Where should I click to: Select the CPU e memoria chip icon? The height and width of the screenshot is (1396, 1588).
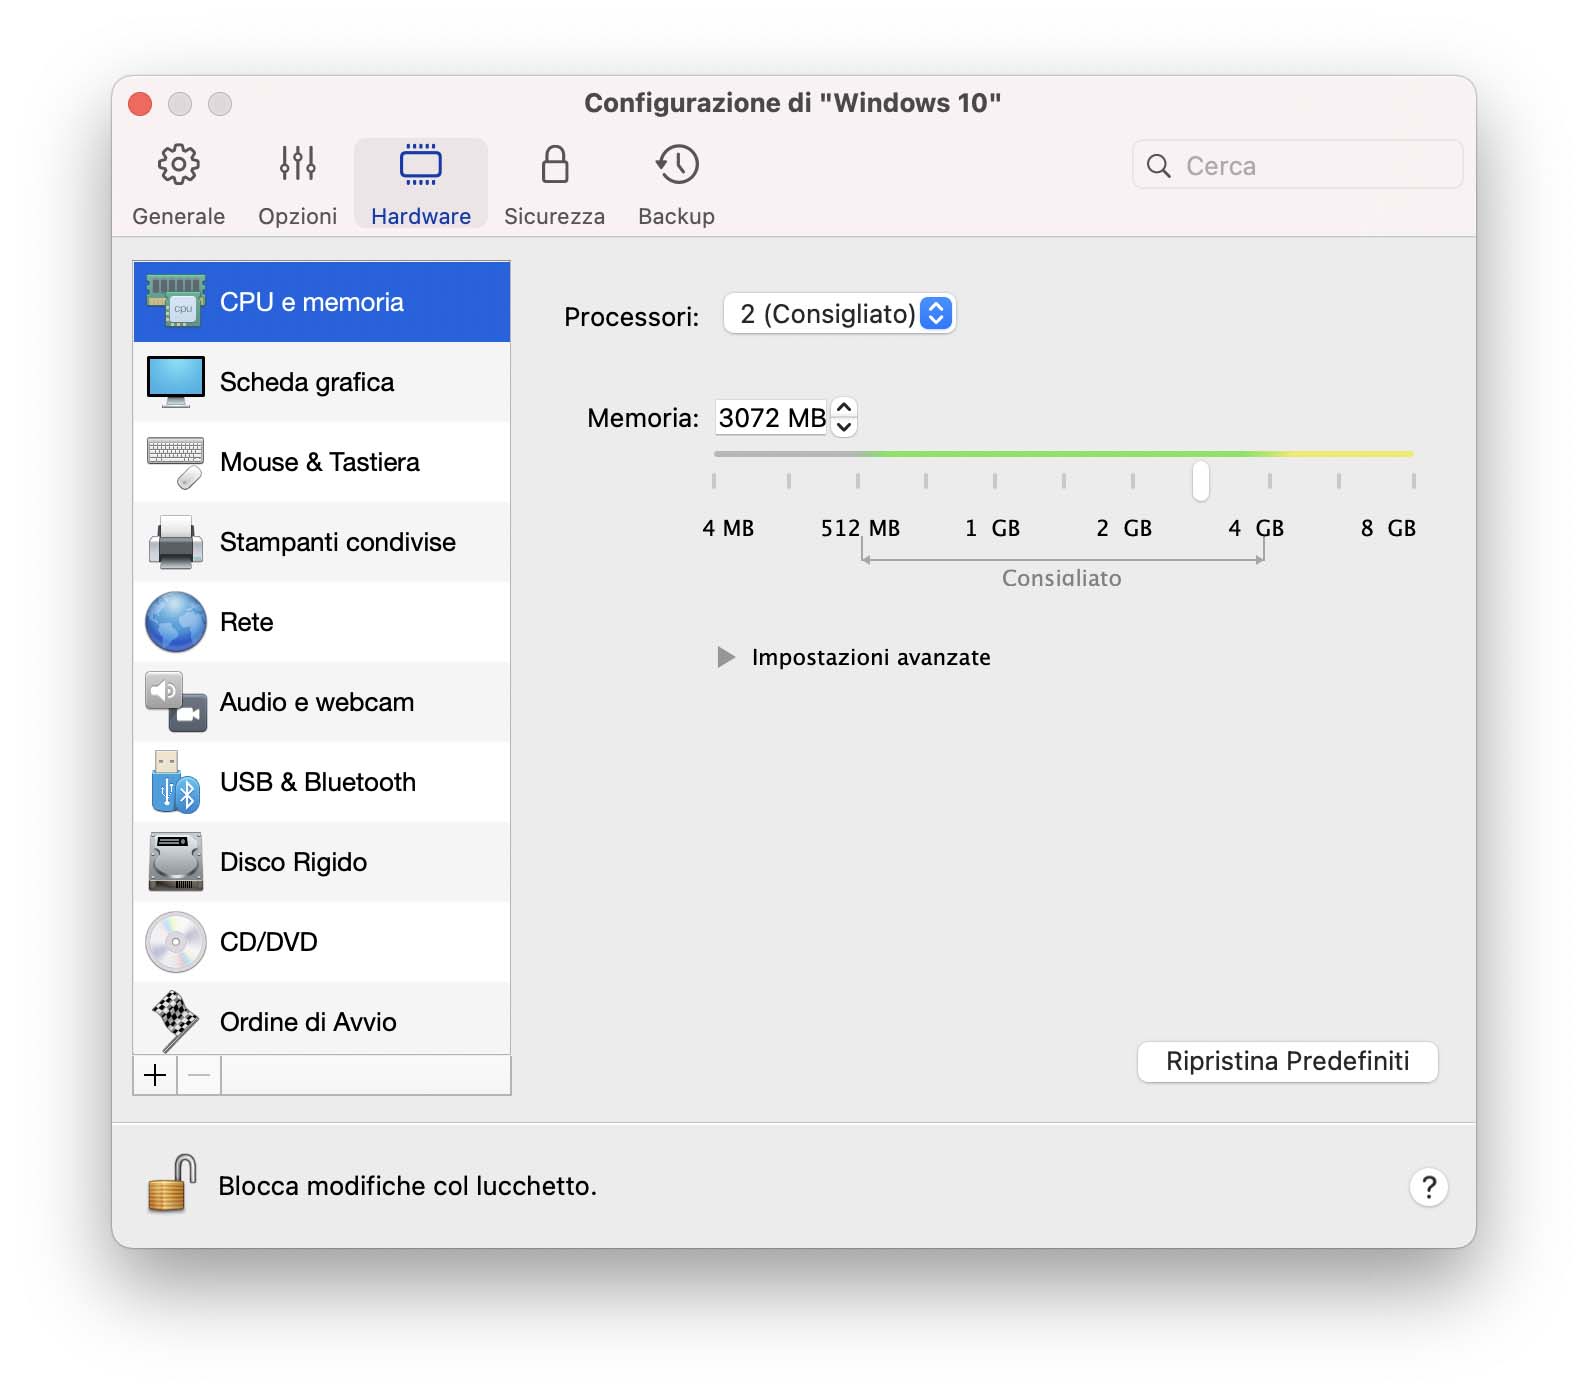click(176, 302)
